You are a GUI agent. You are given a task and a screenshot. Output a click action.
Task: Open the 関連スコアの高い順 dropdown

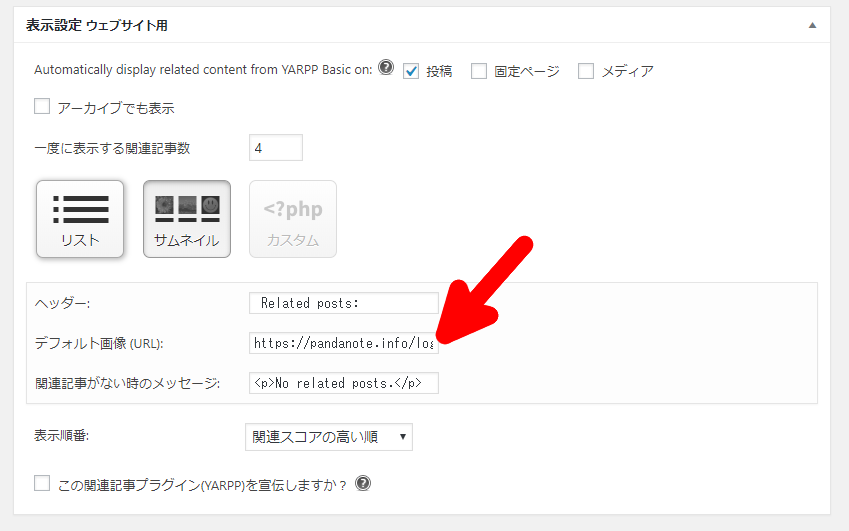point(328,437)
